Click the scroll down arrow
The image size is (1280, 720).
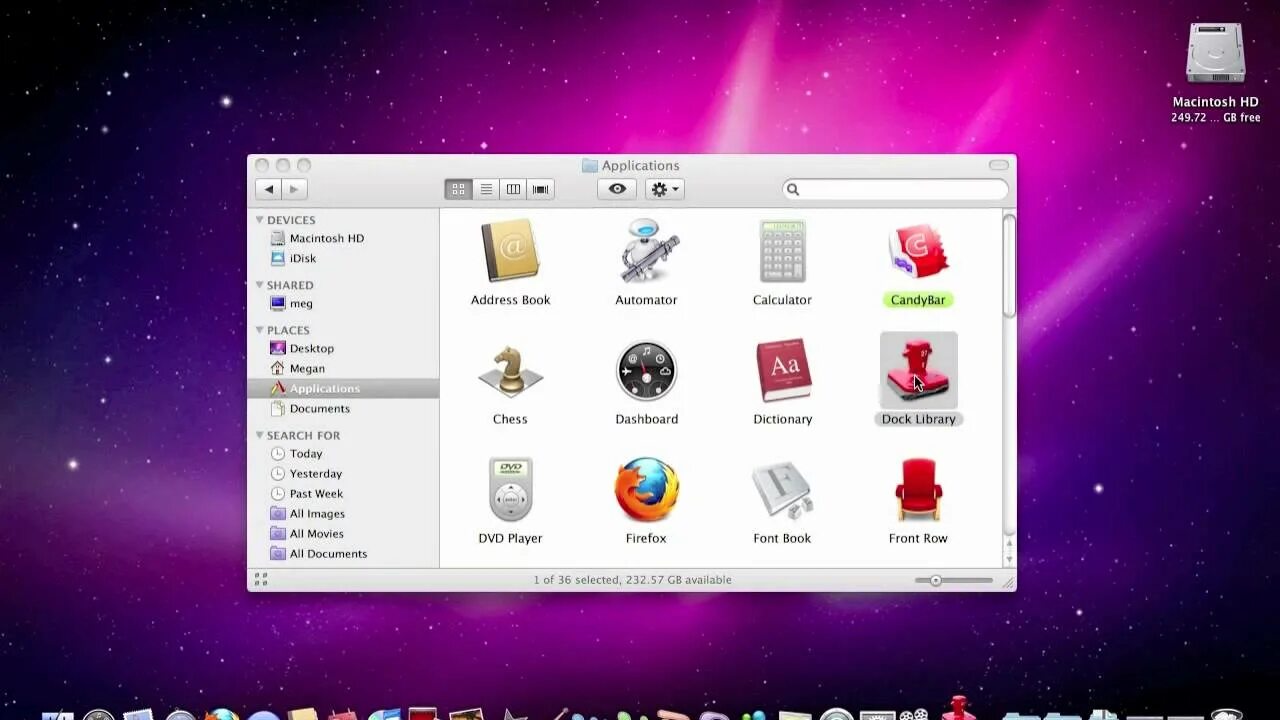[x=1009, y=560]
